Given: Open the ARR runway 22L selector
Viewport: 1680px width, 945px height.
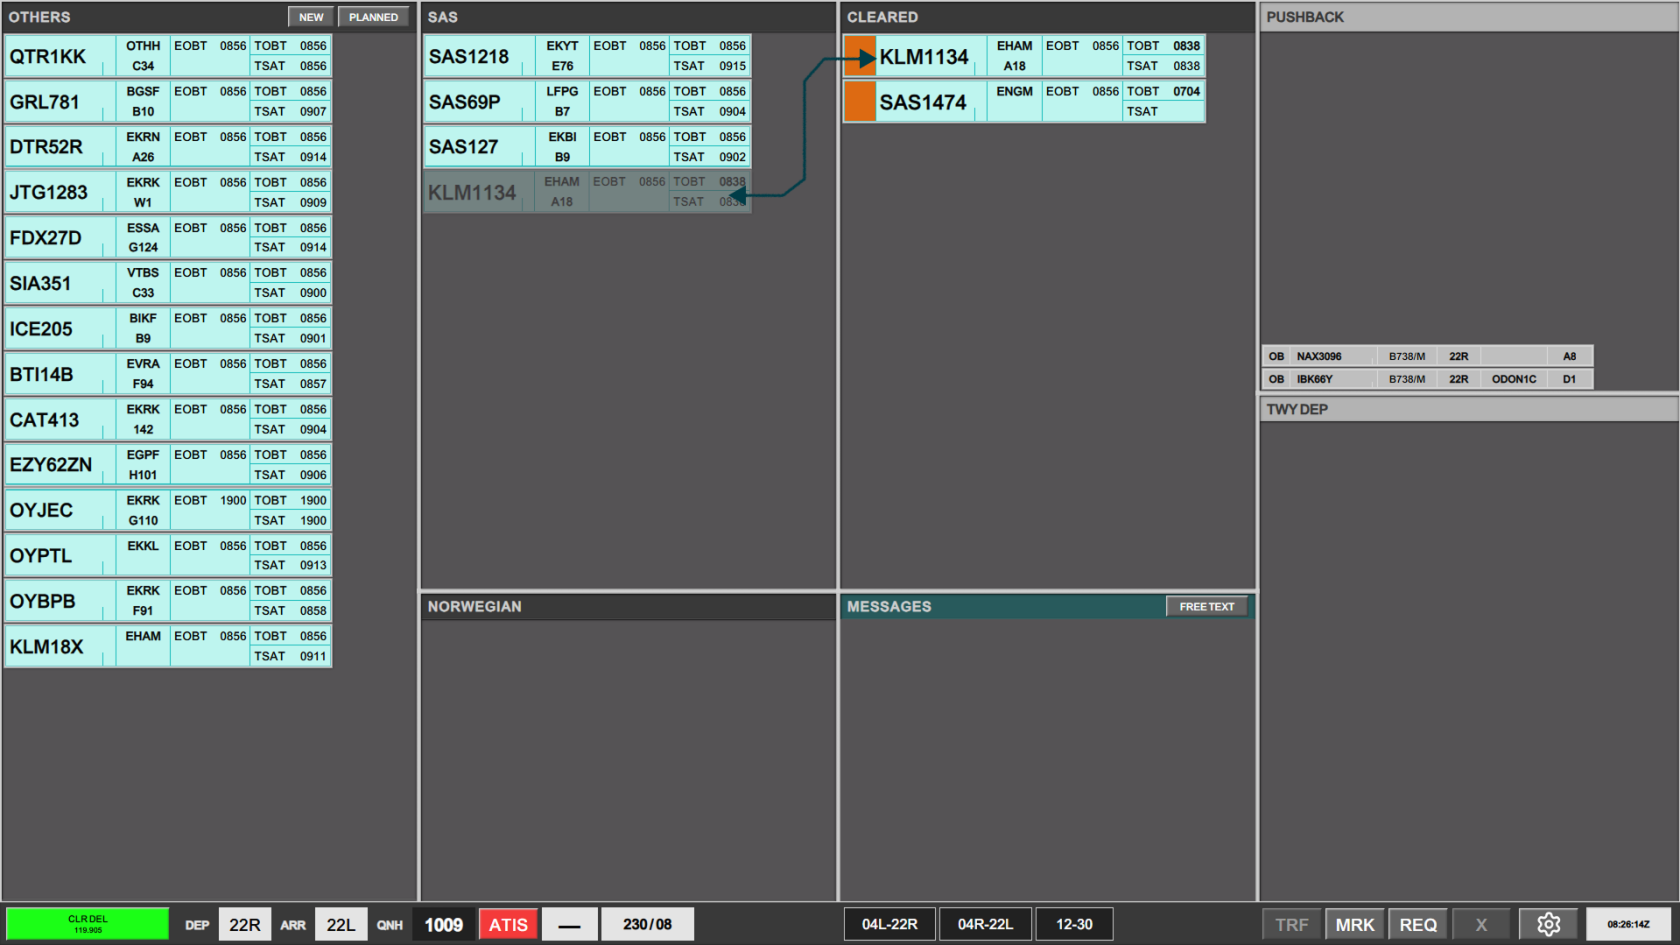Looking at the screenshot, I should pos(341,924).
